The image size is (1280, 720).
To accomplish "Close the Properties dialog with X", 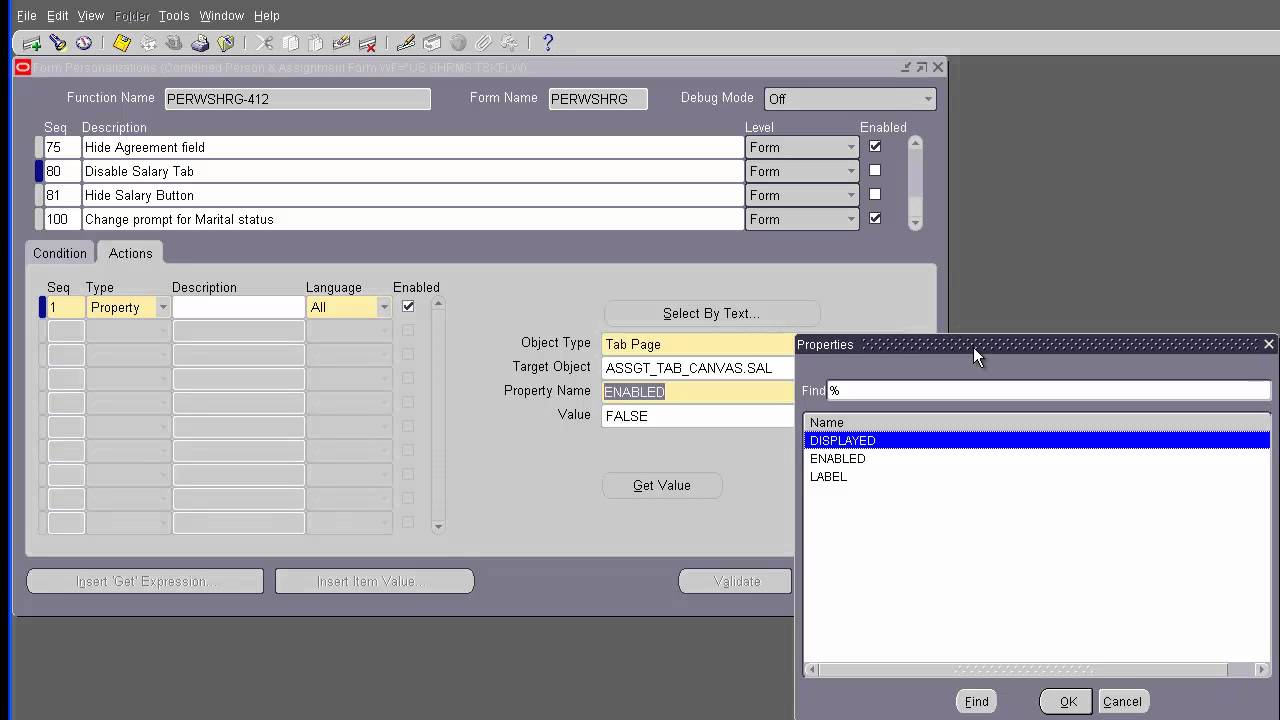I will coord(1268,344).
